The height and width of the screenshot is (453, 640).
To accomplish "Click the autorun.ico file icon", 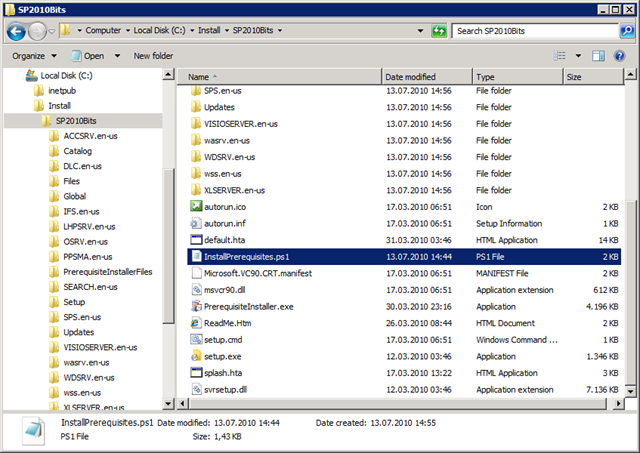I will [x=196, y=207].
